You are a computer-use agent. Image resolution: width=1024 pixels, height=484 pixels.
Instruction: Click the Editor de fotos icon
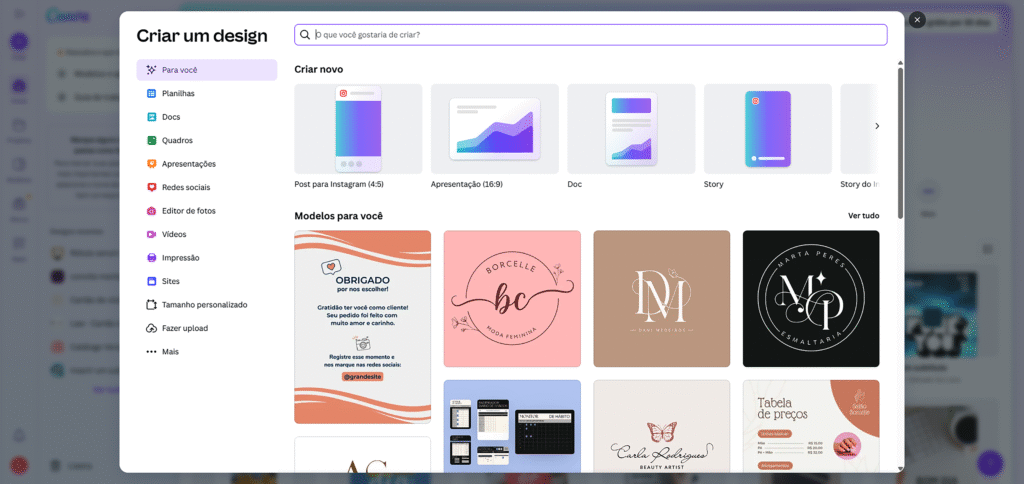pyautogui.click(x=151, y=211)
